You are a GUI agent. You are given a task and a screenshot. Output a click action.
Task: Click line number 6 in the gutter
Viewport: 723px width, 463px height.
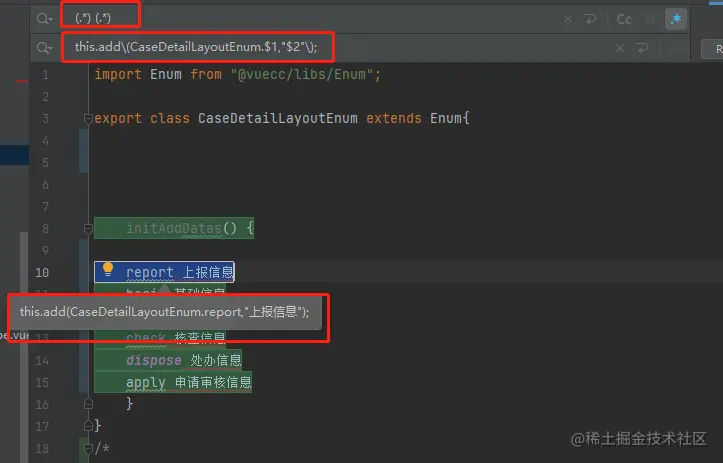click(45, 185)
